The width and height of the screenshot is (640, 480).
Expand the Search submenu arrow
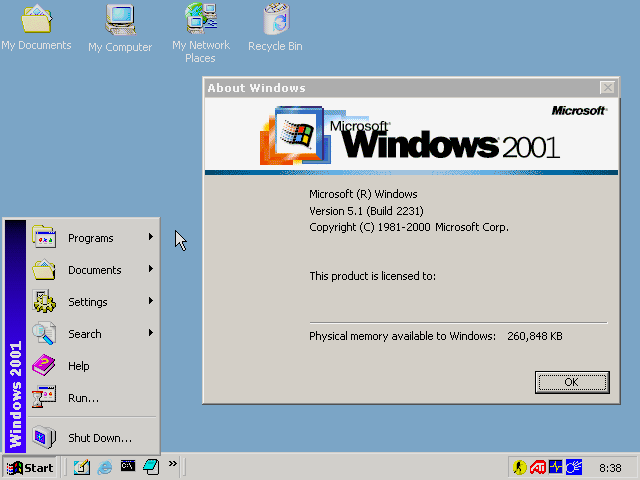[x=151, y=333]
